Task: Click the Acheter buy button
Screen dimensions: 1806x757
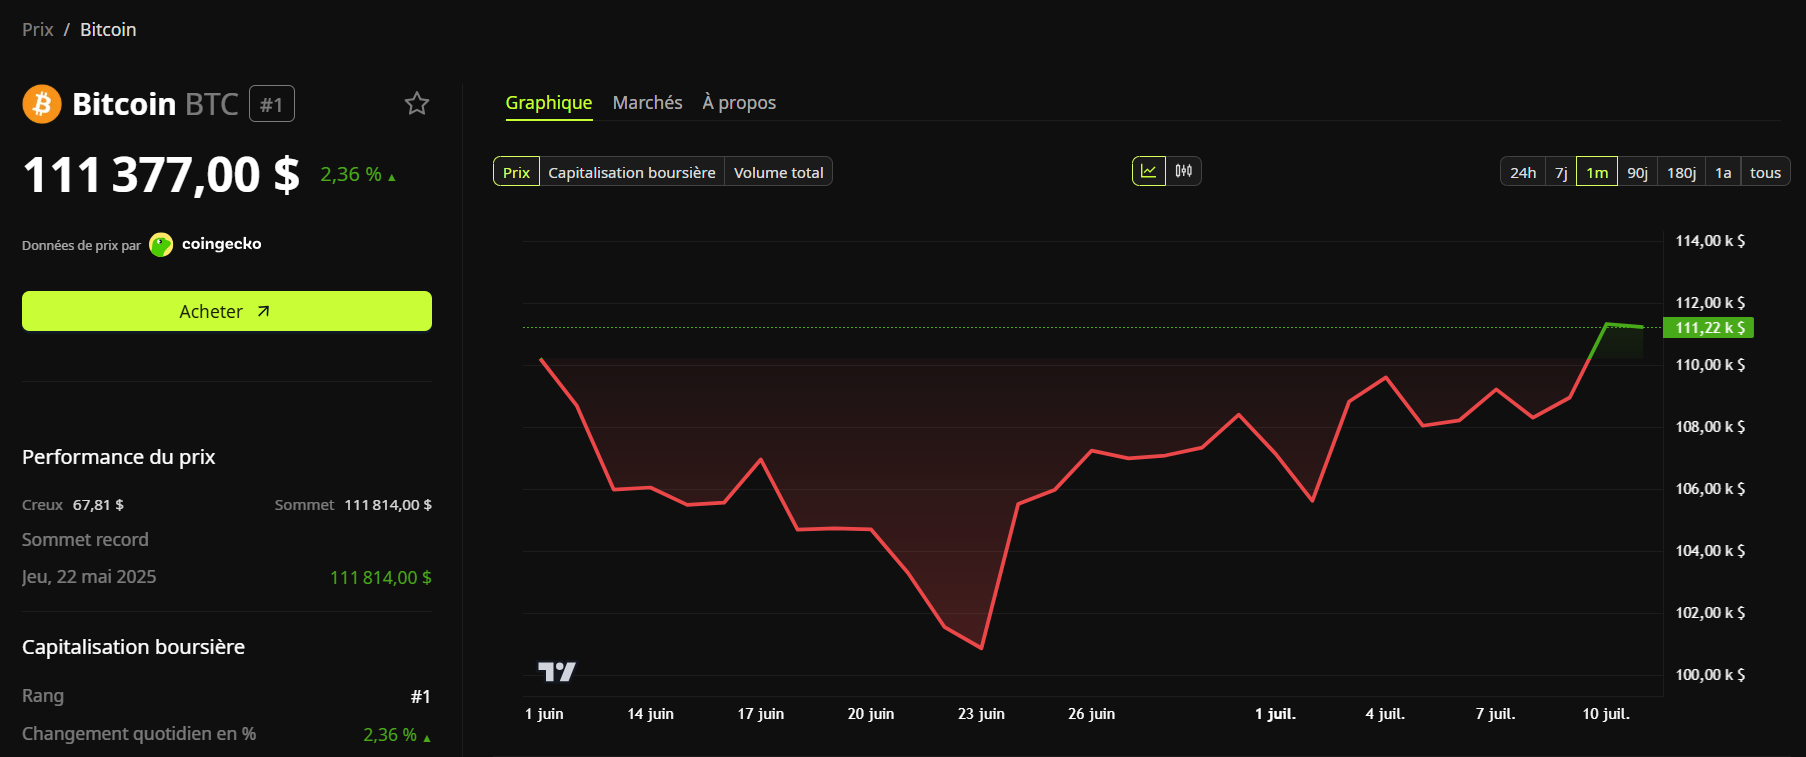Action: [x=227, y=311]
